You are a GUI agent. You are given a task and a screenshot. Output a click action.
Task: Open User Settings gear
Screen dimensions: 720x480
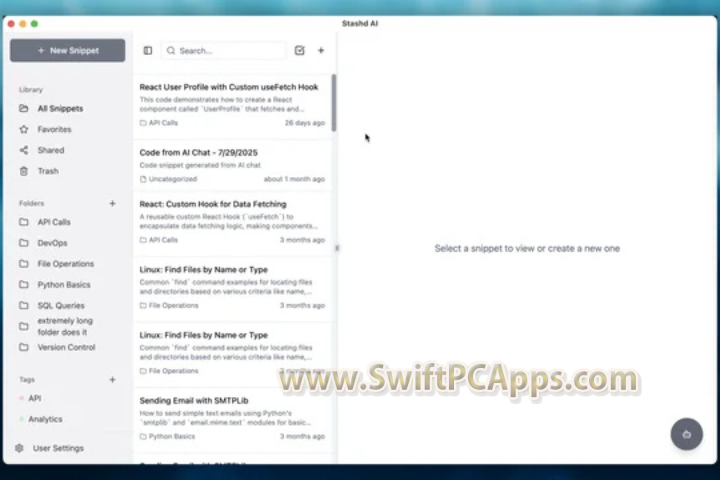(x=57, y=448)
